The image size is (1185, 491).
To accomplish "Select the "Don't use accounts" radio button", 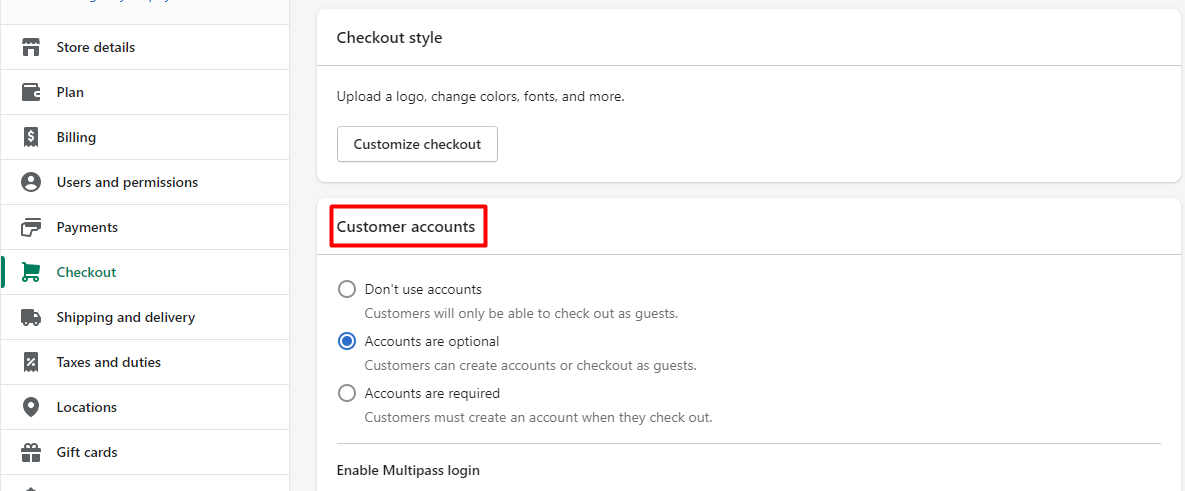I will (347, 289).
